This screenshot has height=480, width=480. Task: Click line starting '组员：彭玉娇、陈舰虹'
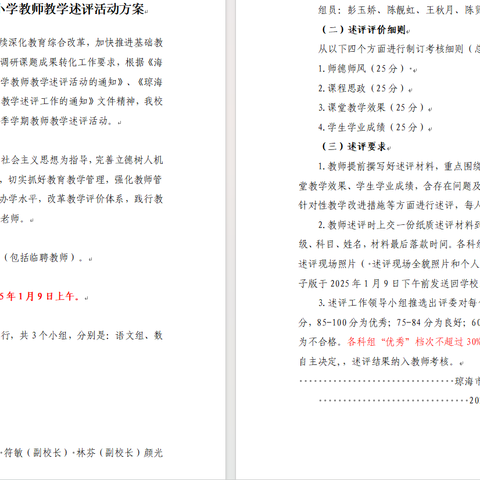(399, 10)
